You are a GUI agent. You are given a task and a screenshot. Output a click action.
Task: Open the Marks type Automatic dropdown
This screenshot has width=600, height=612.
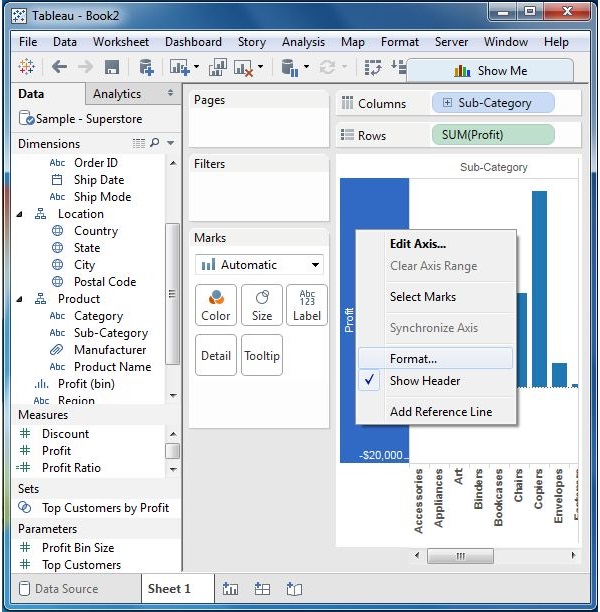pyautogui.click(x=260, y=265)
